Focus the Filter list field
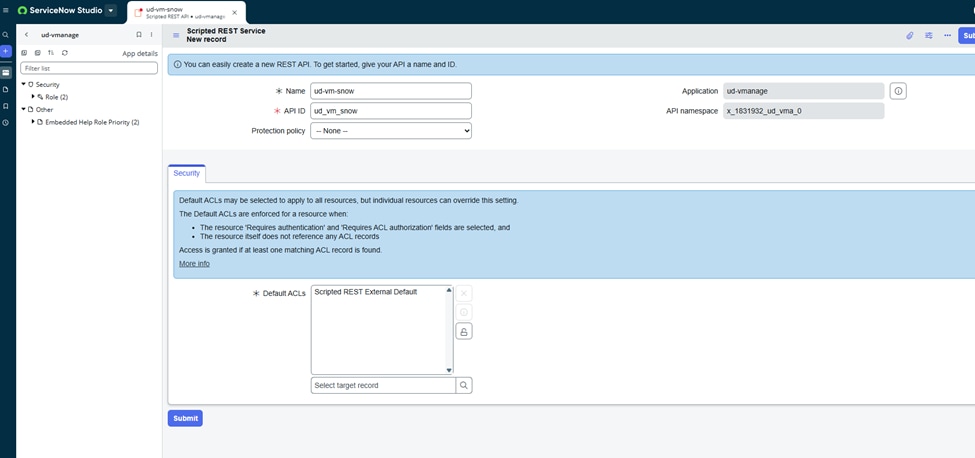Image resolution: width=975 pixels, height=458 pixels. pyautogui.click(x=89, y=68)
